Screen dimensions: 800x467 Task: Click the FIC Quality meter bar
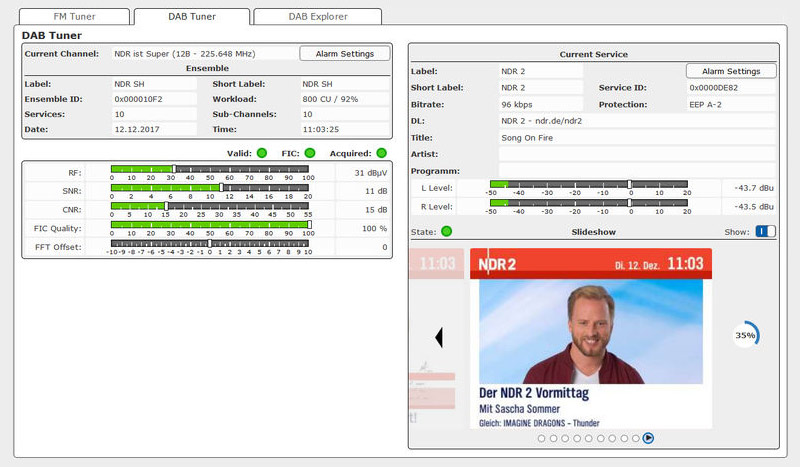coord(210,225)
